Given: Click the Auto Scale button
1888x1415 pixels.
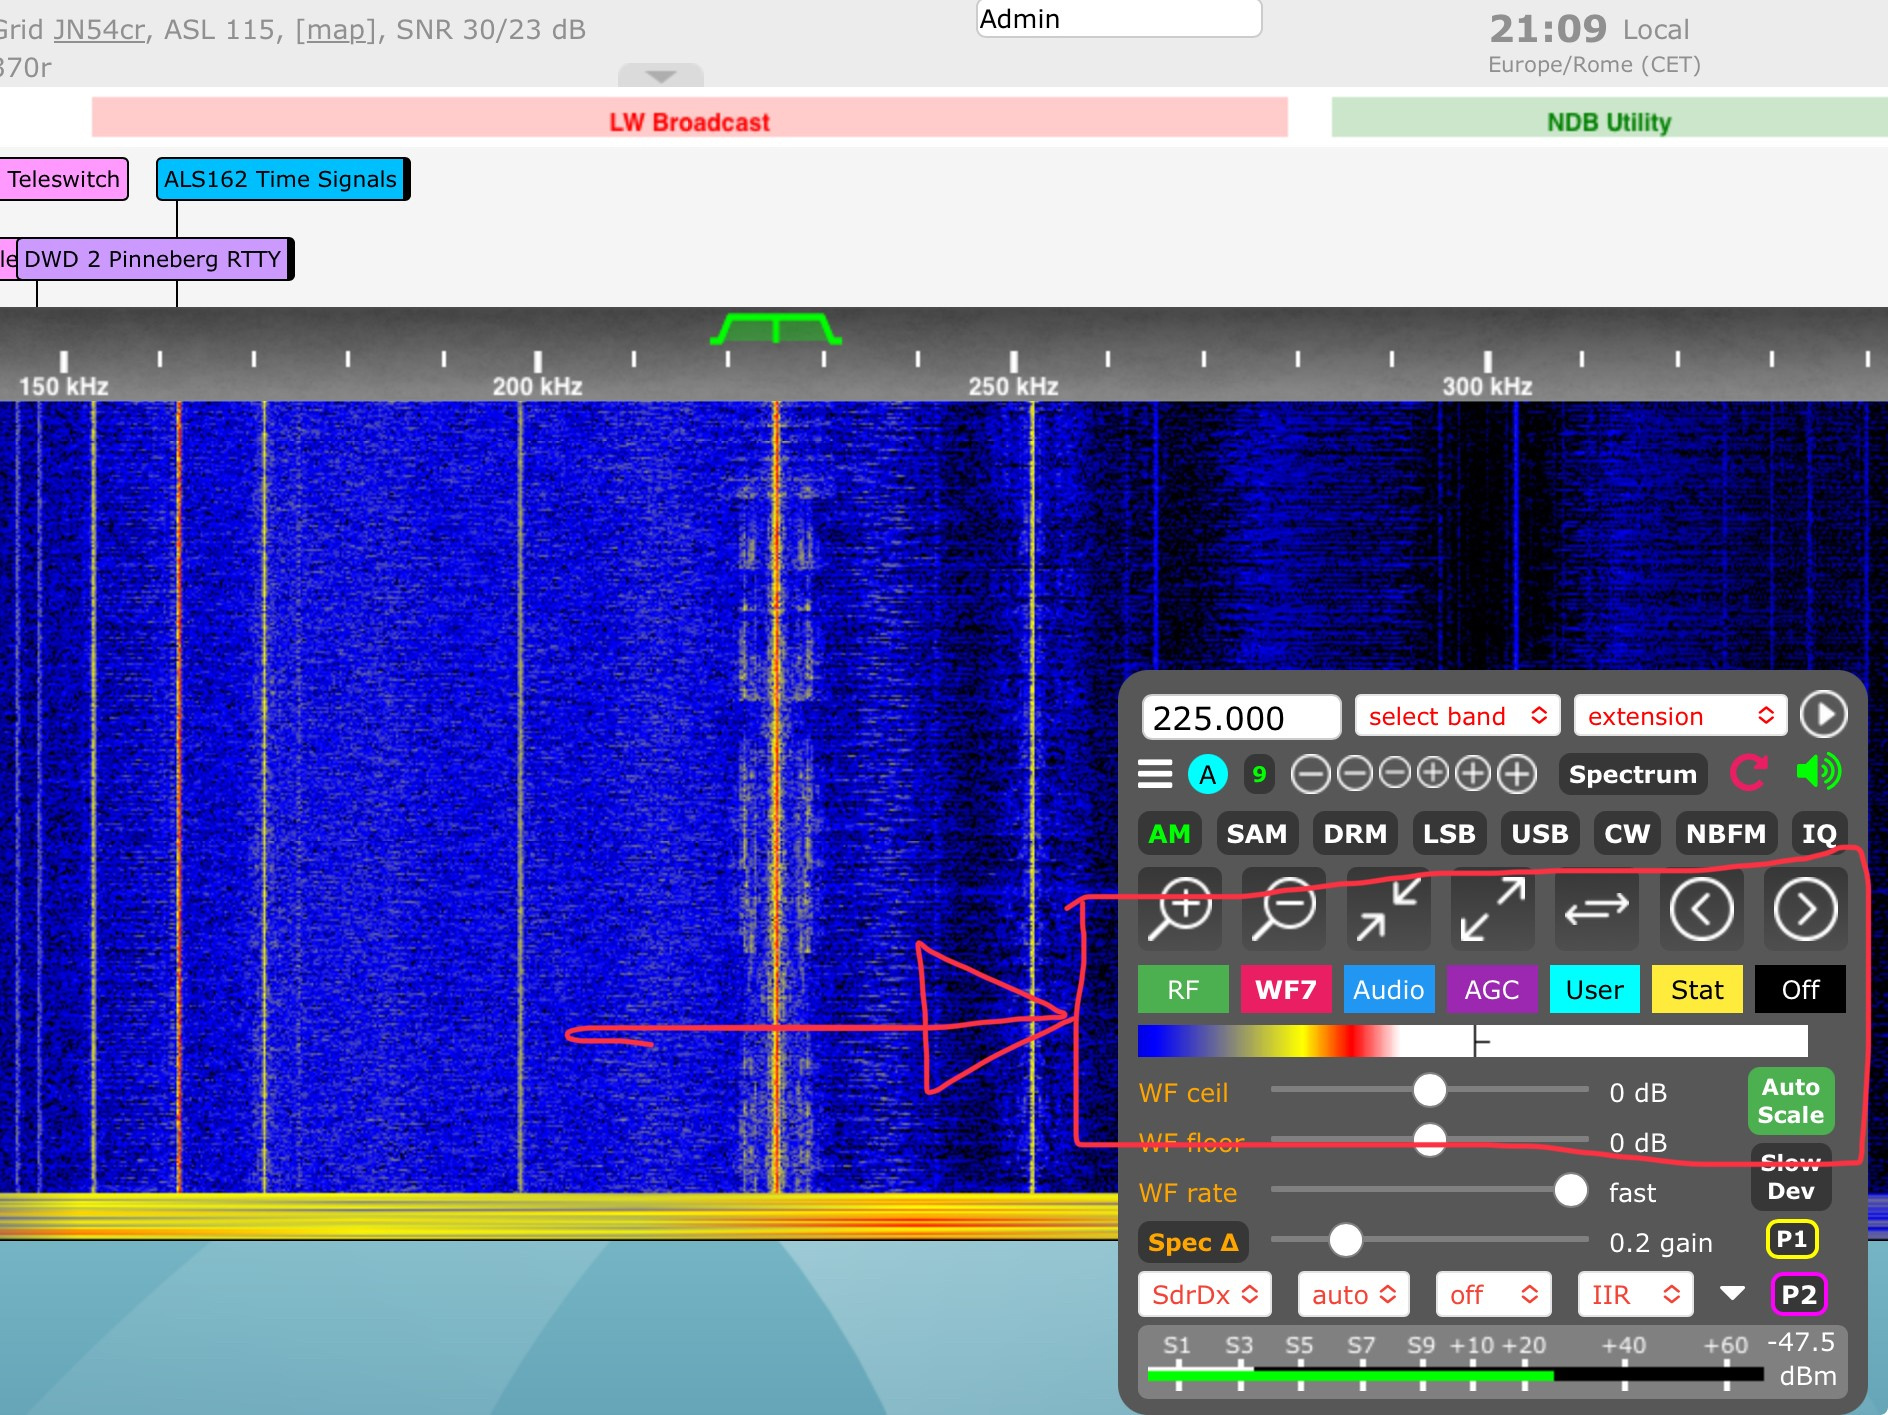Looking at the screenshot, I should [x=1790, y=1101].
